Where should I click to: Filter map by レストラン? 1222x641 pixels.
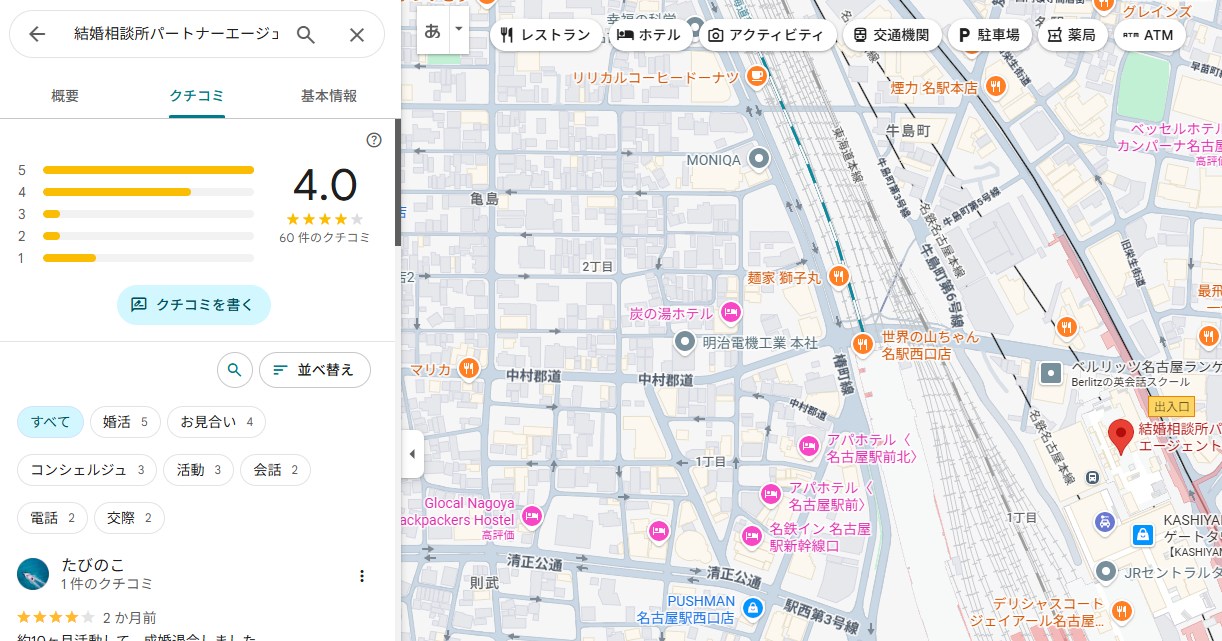coord(546,35)
